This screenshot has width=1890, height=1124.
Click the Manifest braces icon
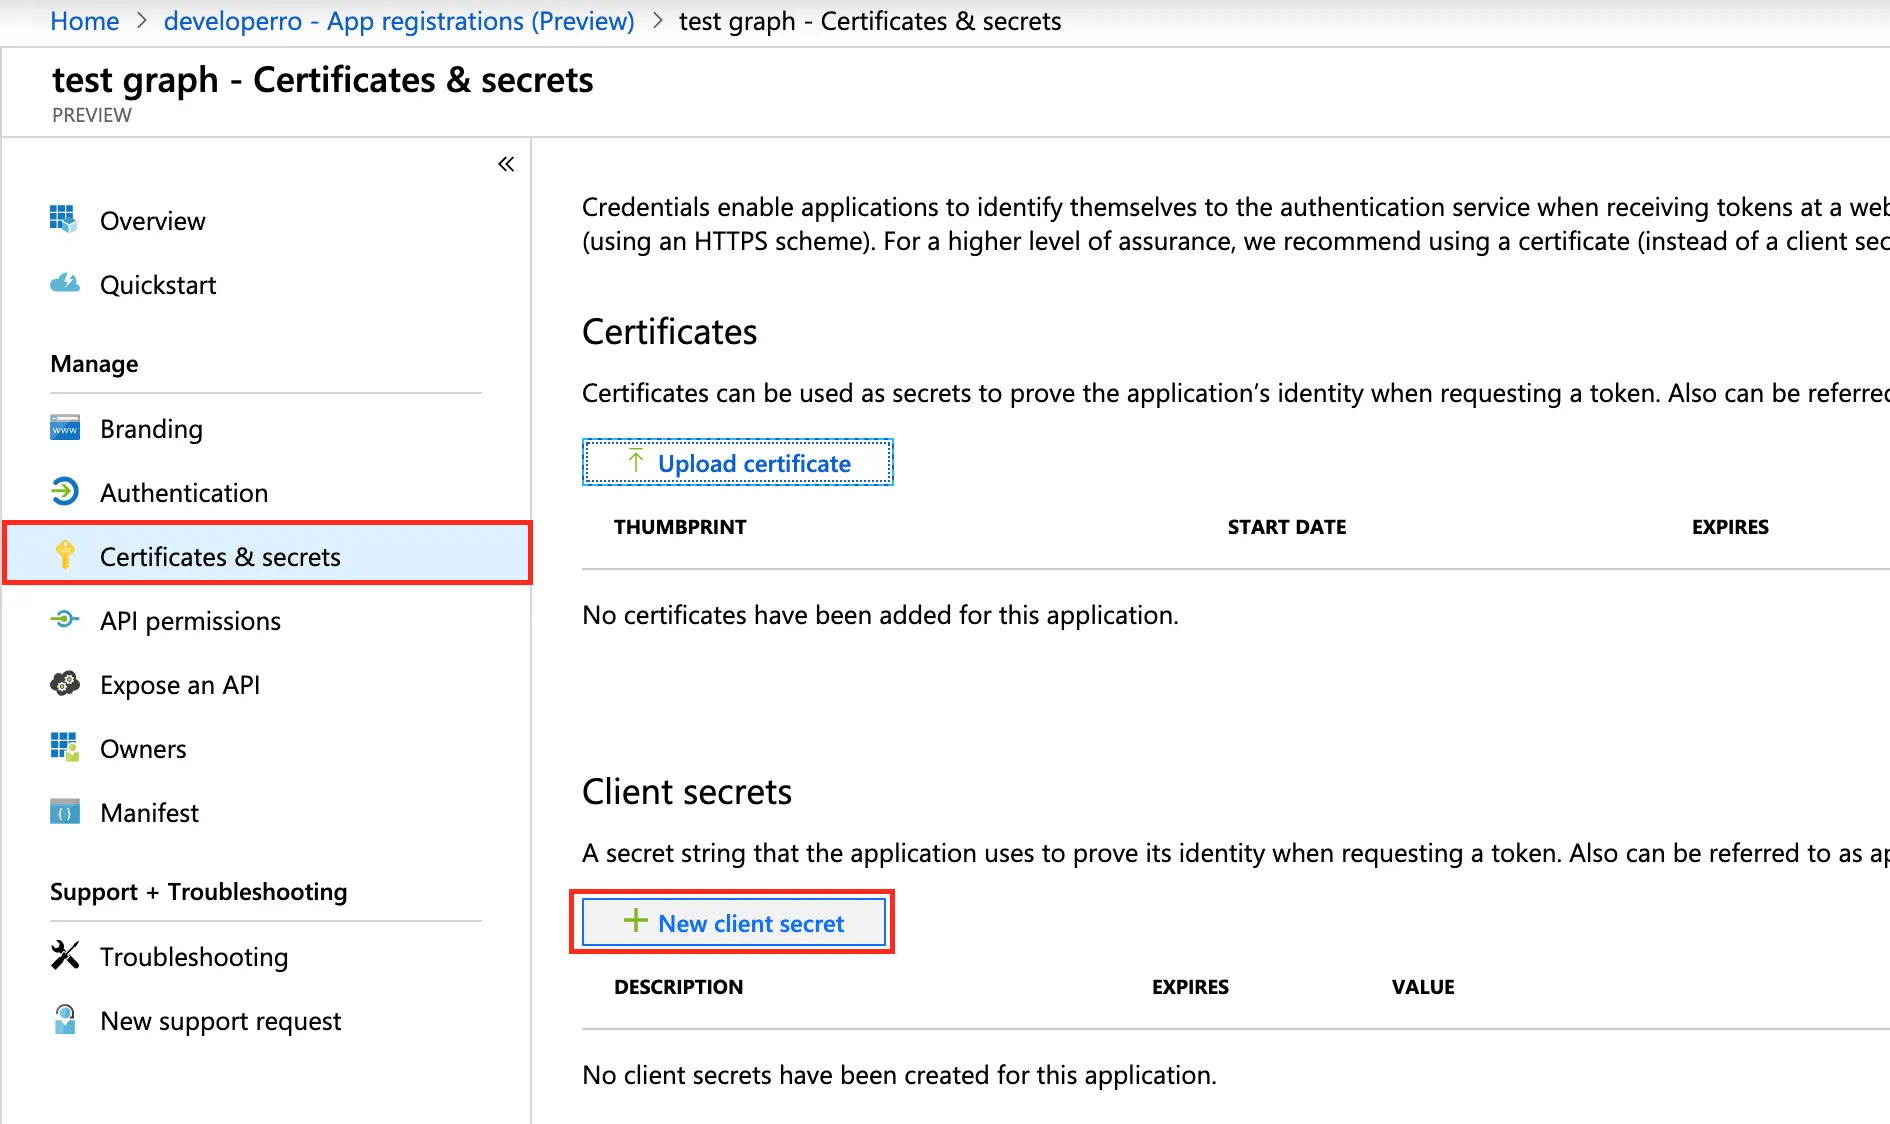coord(64,812)
